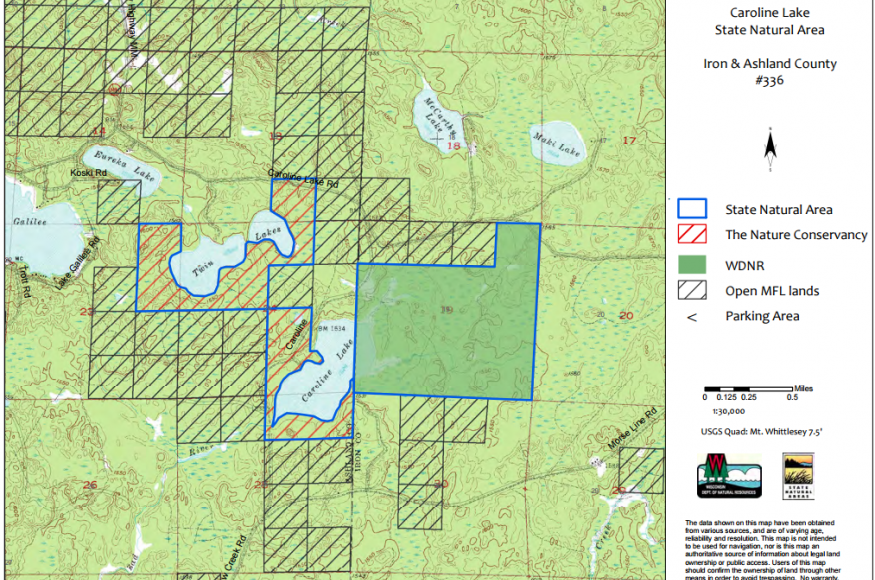This screenshot has width=875, height=580.
Task: Click the '1:30,000' scale ratio text
Action: coord(728,411)
